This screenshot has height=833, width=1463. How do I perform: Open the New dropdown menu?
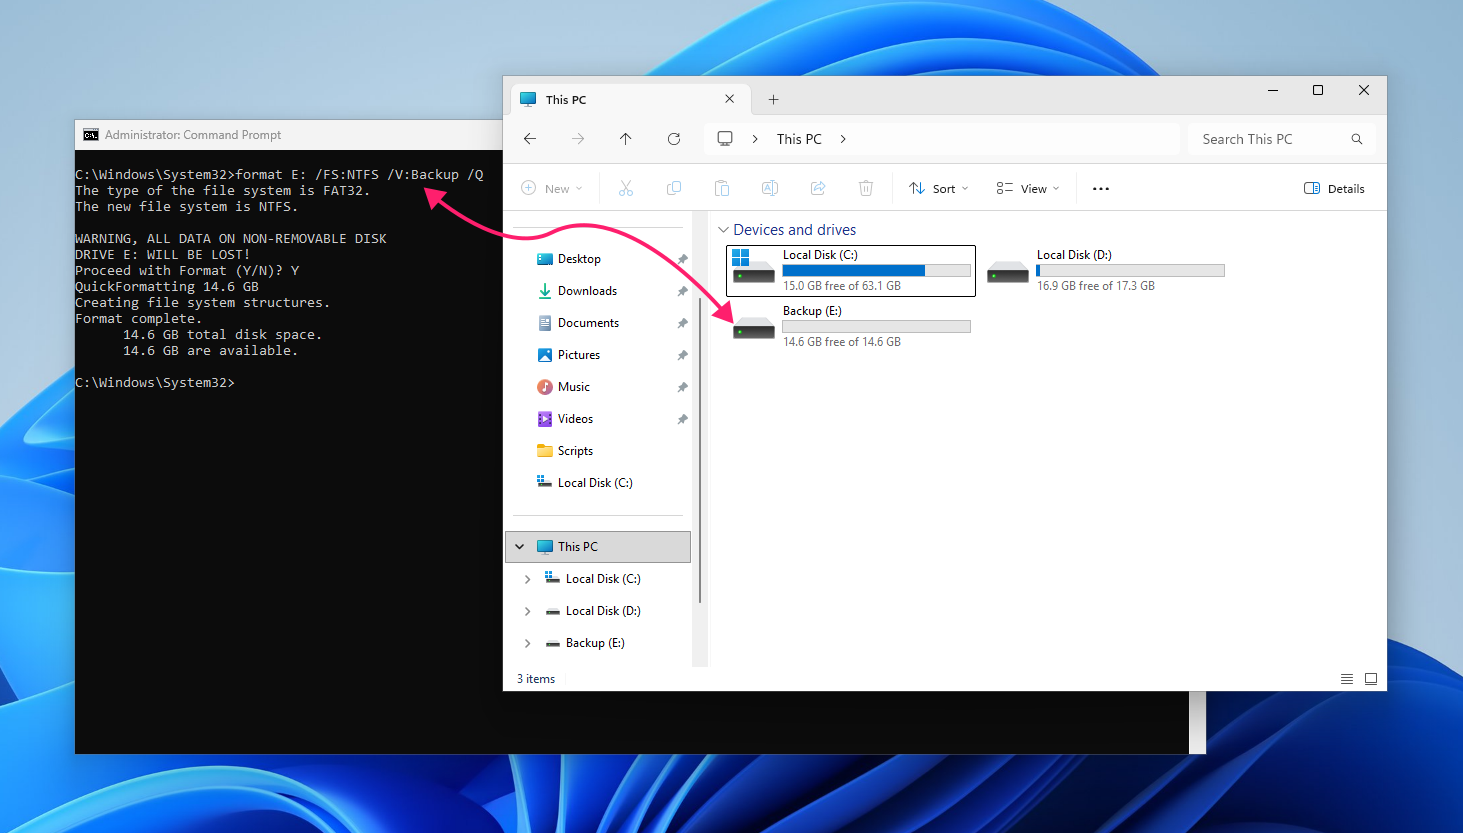tap(552, 188)
